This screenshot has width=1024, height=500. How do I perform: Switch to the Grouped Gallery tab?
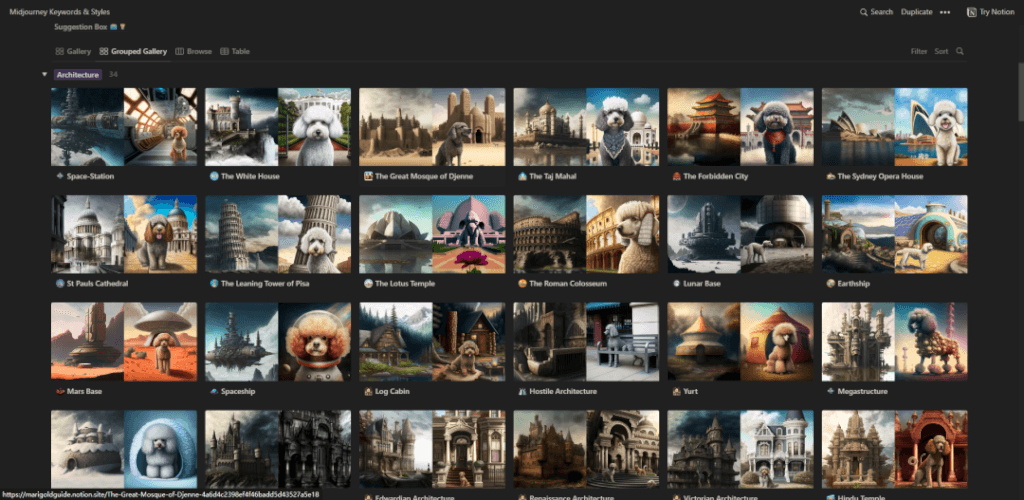pos(133,51)
